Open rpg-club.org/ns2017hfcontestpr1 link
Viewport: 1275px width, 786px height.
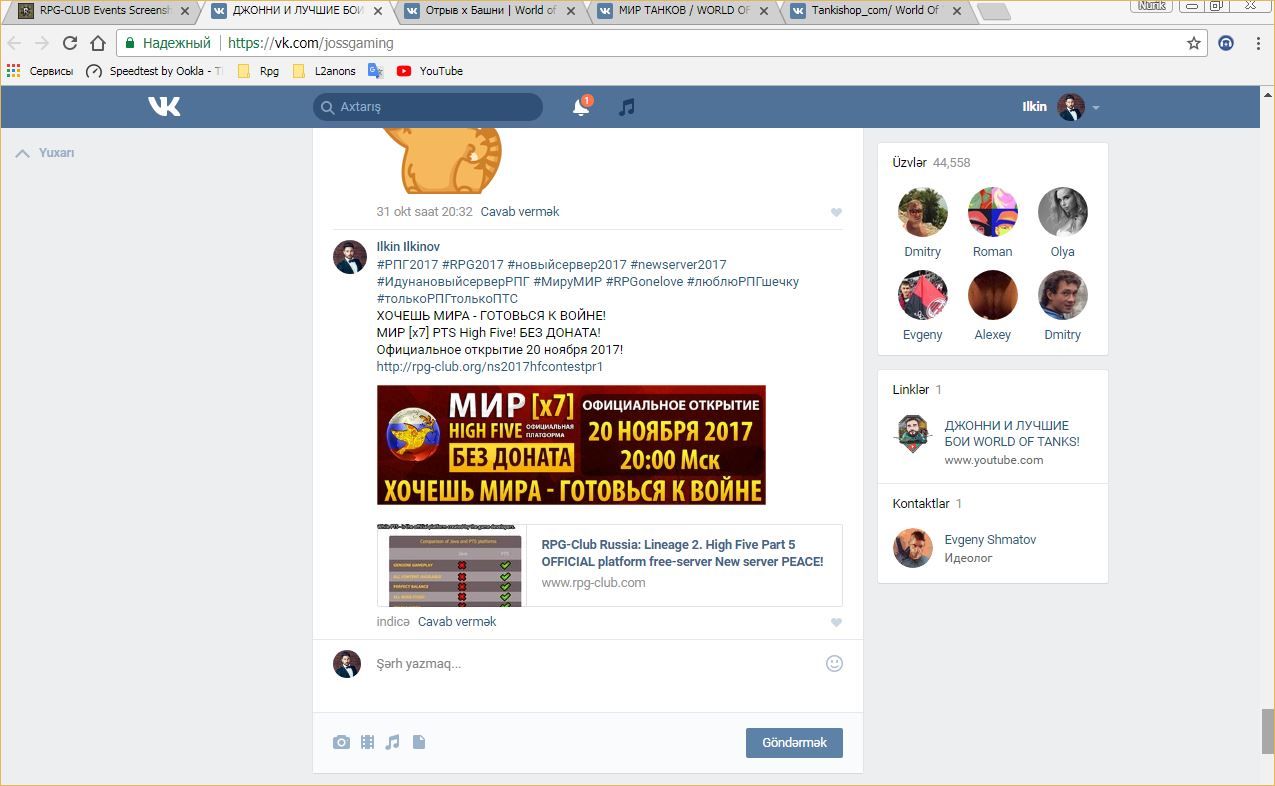pos(490,367)
